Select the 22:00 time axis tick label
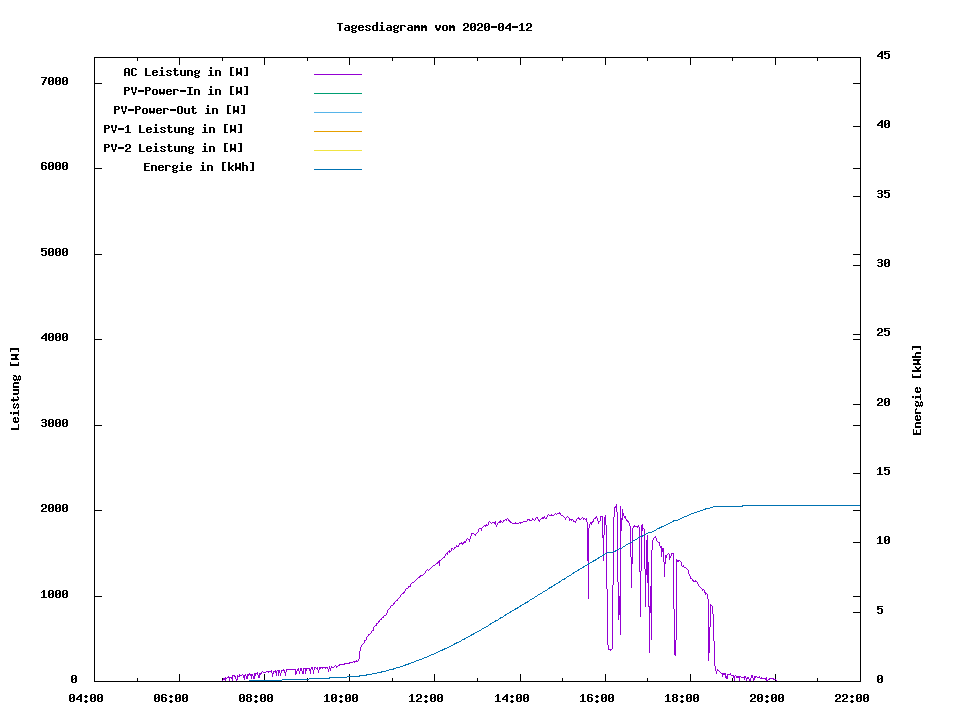 point(851,698)
